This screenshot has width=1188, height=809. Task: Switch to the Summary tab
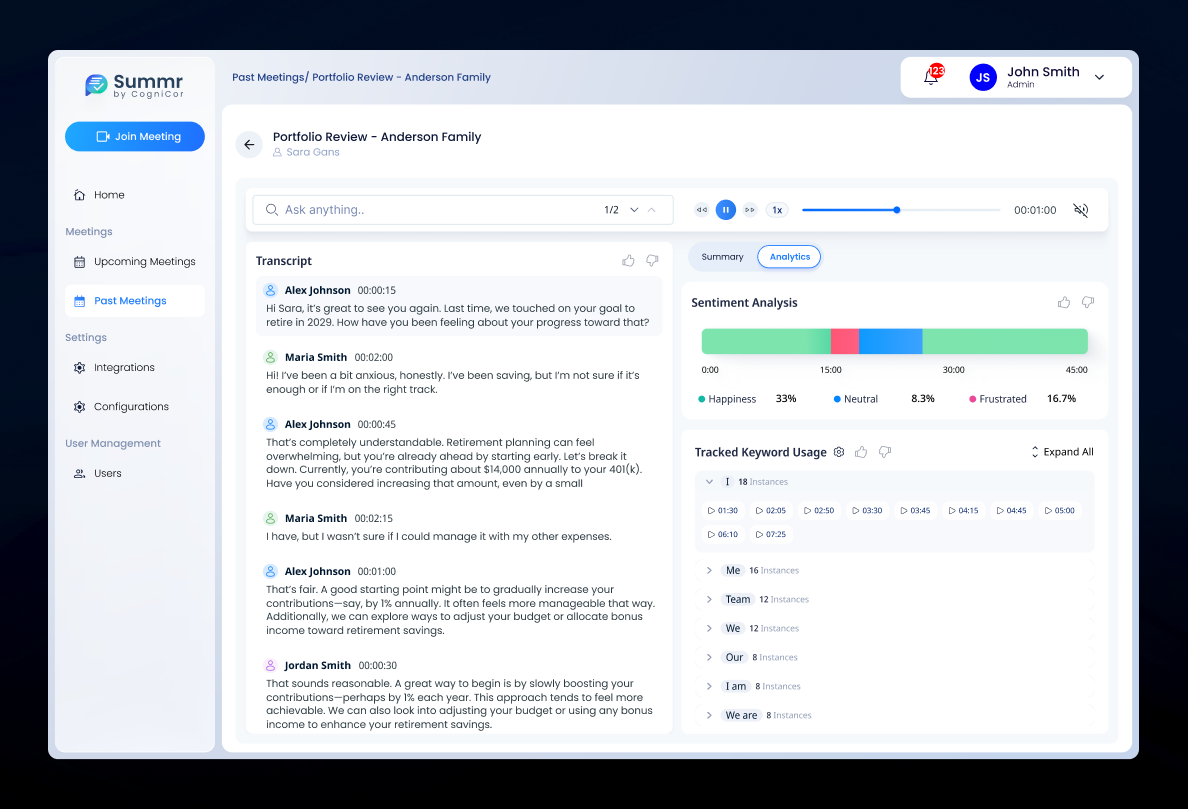(x=722, y=257)
